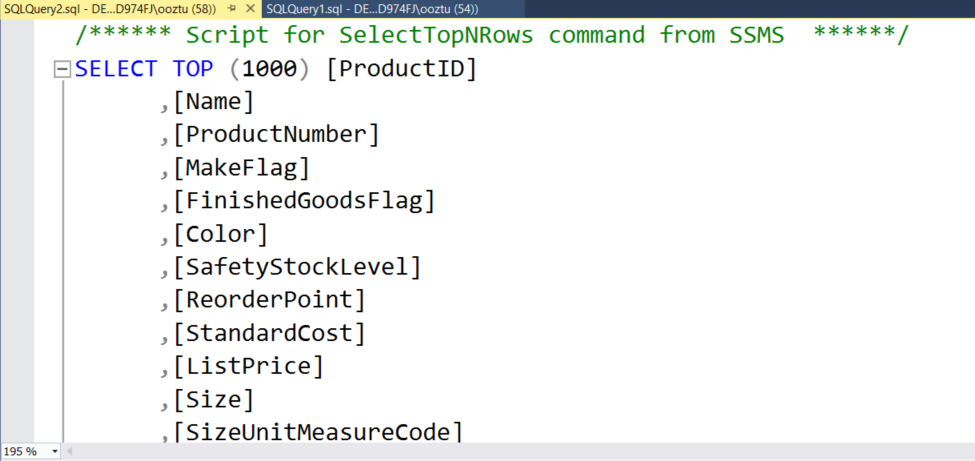
Task: Click the [Color] column text
Action: [x=220, y=234]
